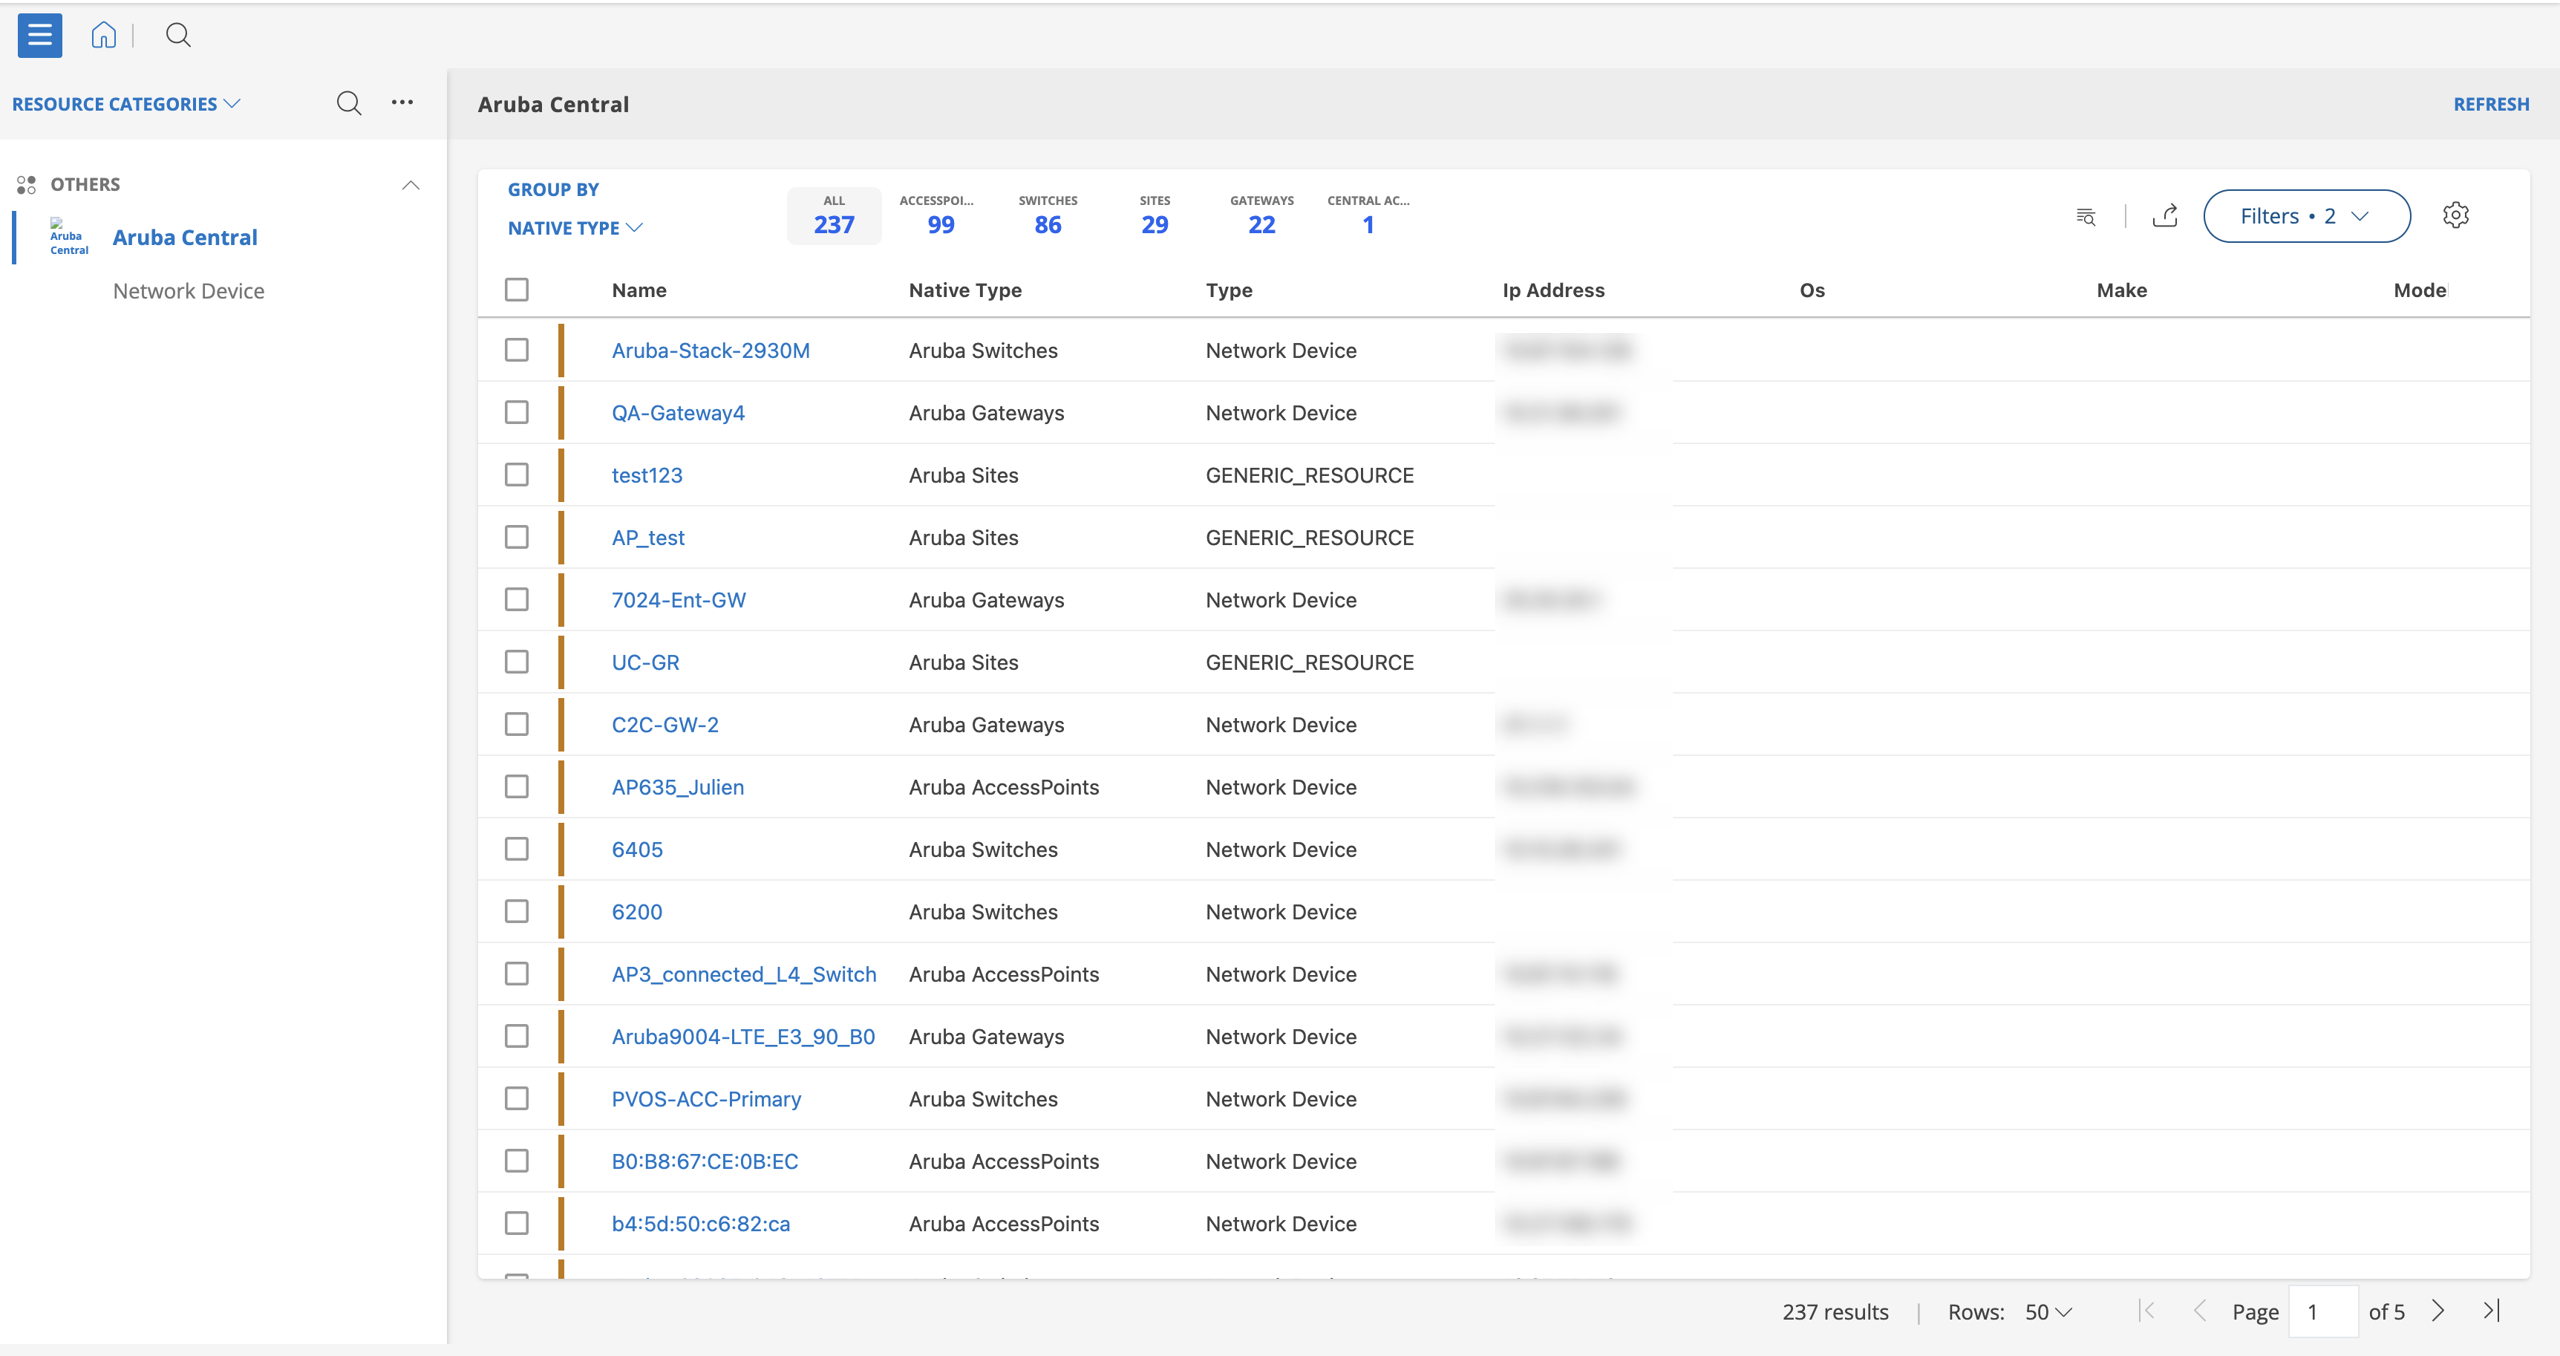
Task: Sort by the Native Type column header
Action: pyautogui.click(x=965, y=290)
